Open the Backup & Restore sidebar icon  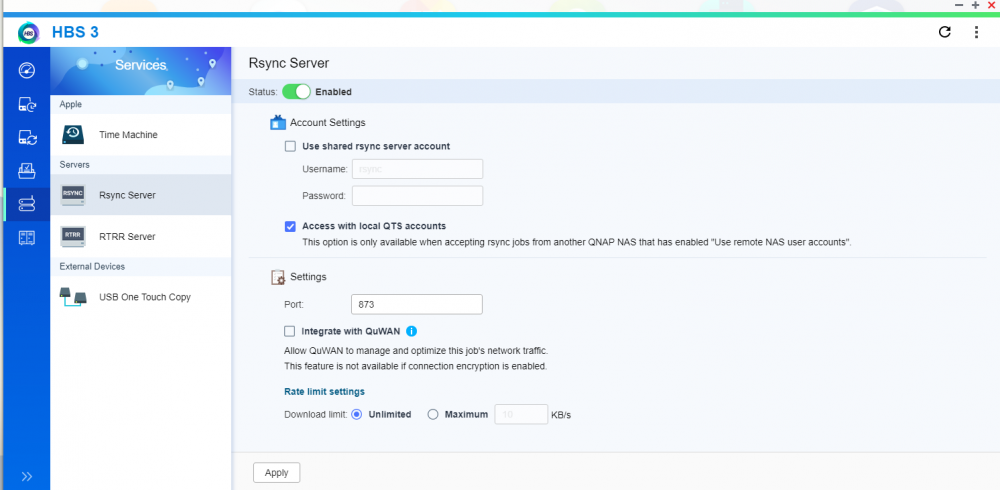tap(26, 104)
